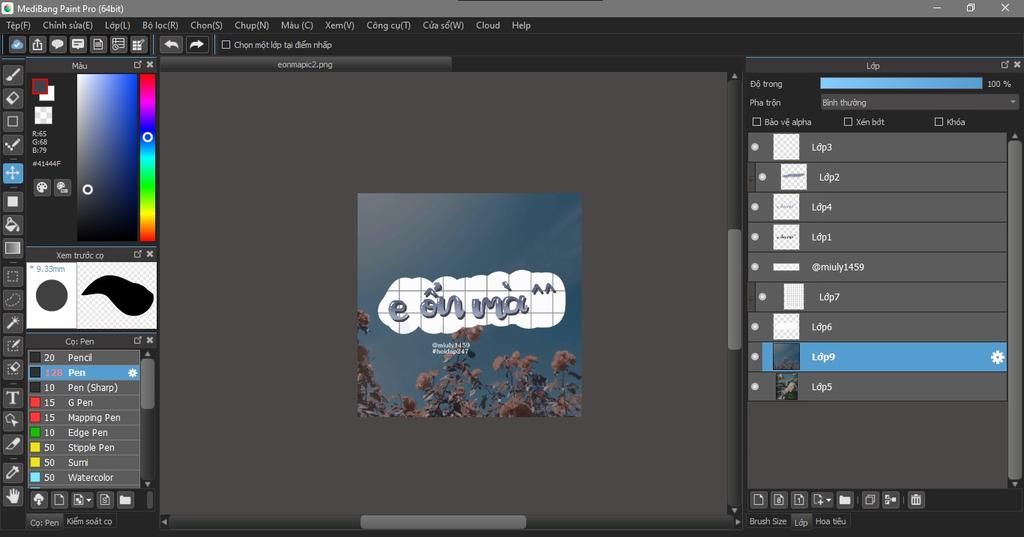Open the color palette icon in Màu panel
The height and width of the screenshot is (537, 1024).
pos(42,187)
